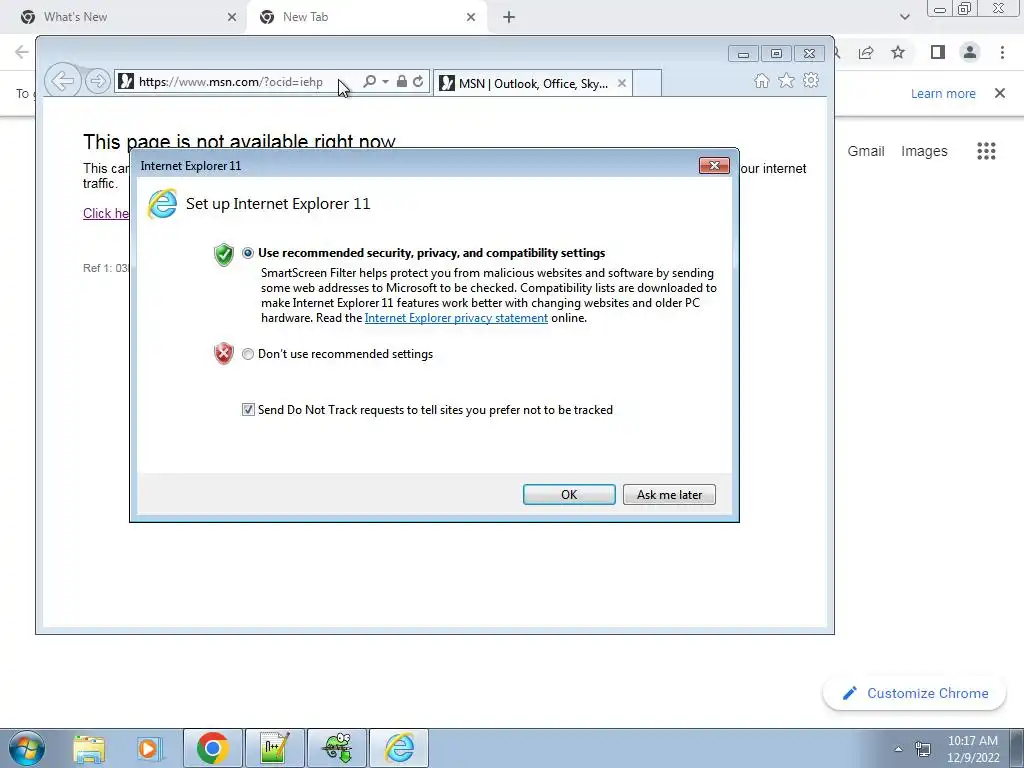Screen dimensions: 1024x768
Task: Switch to Internet Explorer on the taskbar
Action: pos(399,748)
